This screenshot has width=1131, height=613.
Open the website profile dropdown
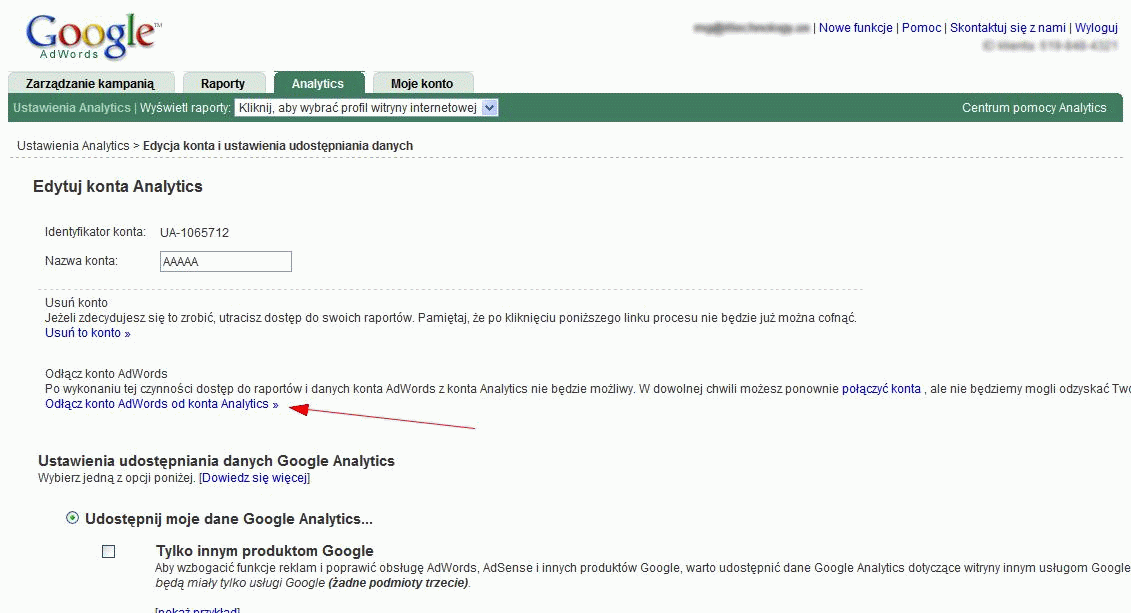(x=366, y=107)
